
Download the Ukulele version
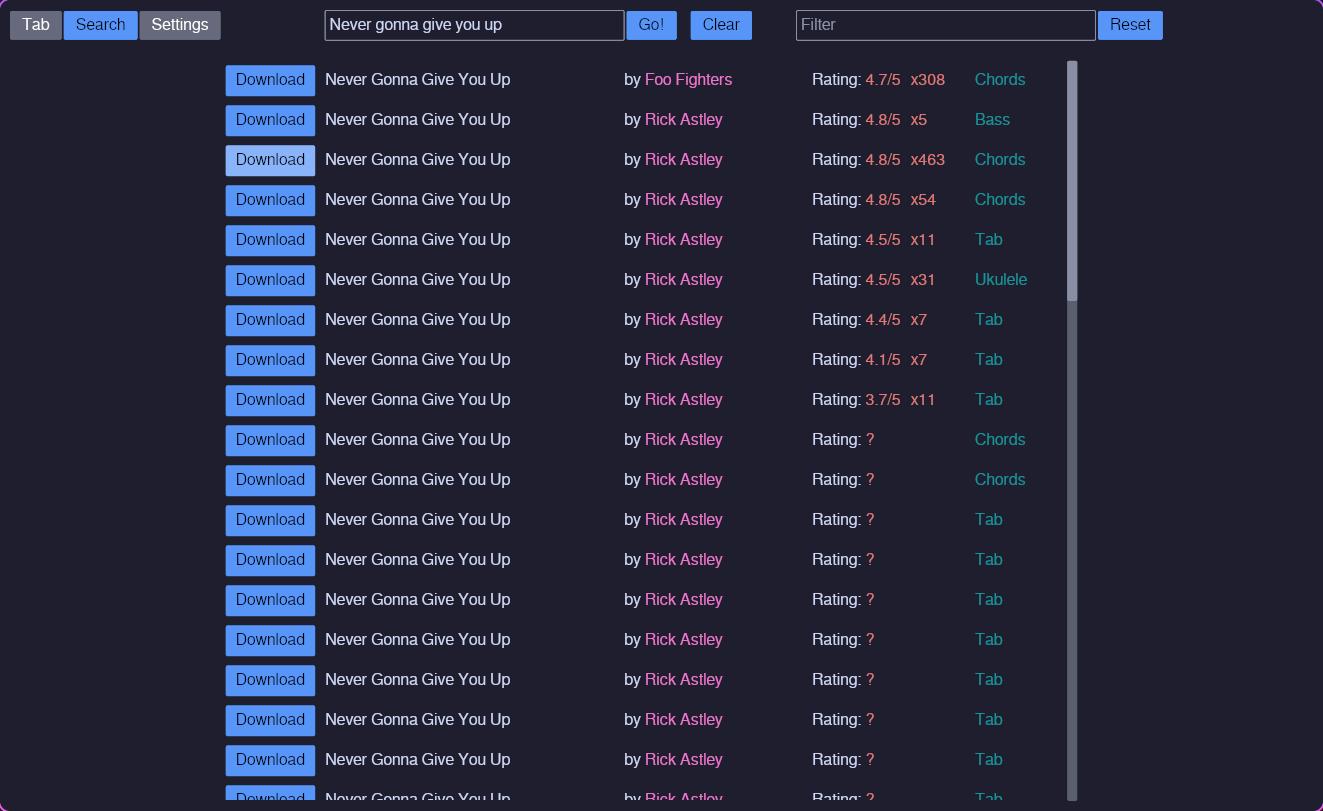(x=270, y=280)
